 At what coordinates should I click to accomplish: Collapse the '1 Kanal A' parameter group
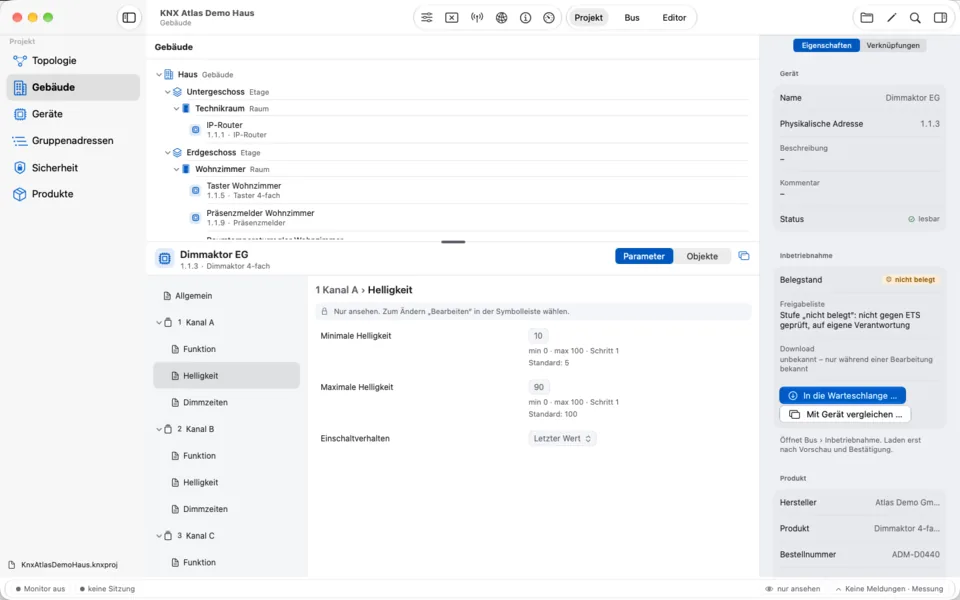[159, 323]
